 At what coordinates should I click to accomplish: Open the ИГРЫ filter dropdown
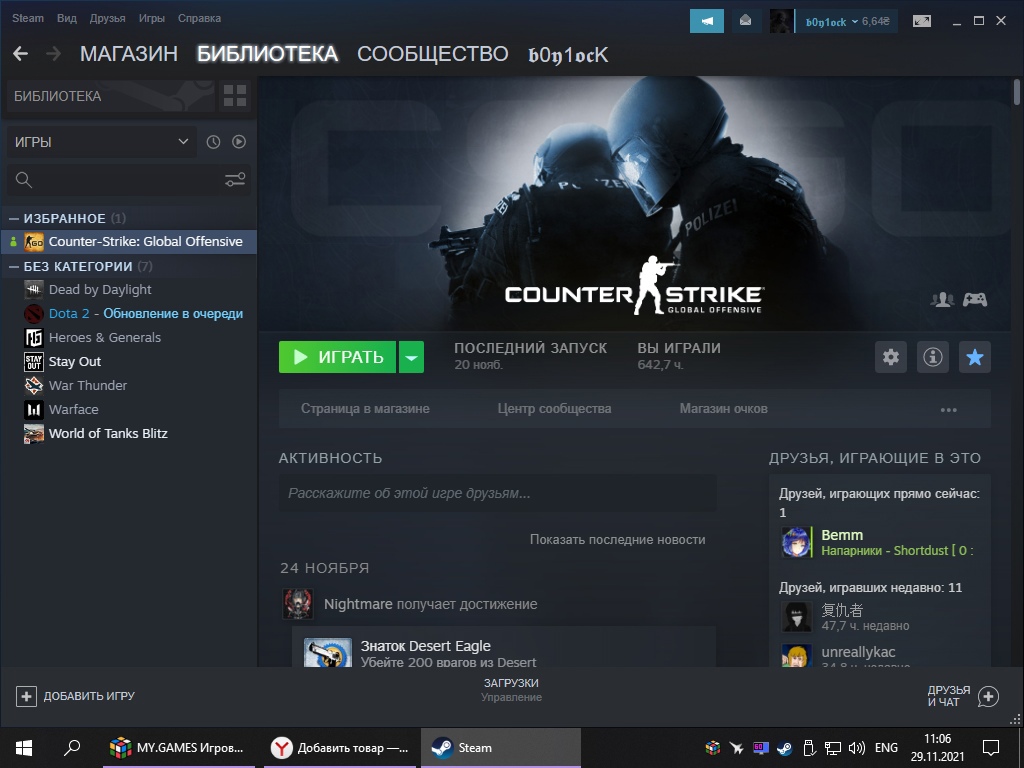[101, 142]
